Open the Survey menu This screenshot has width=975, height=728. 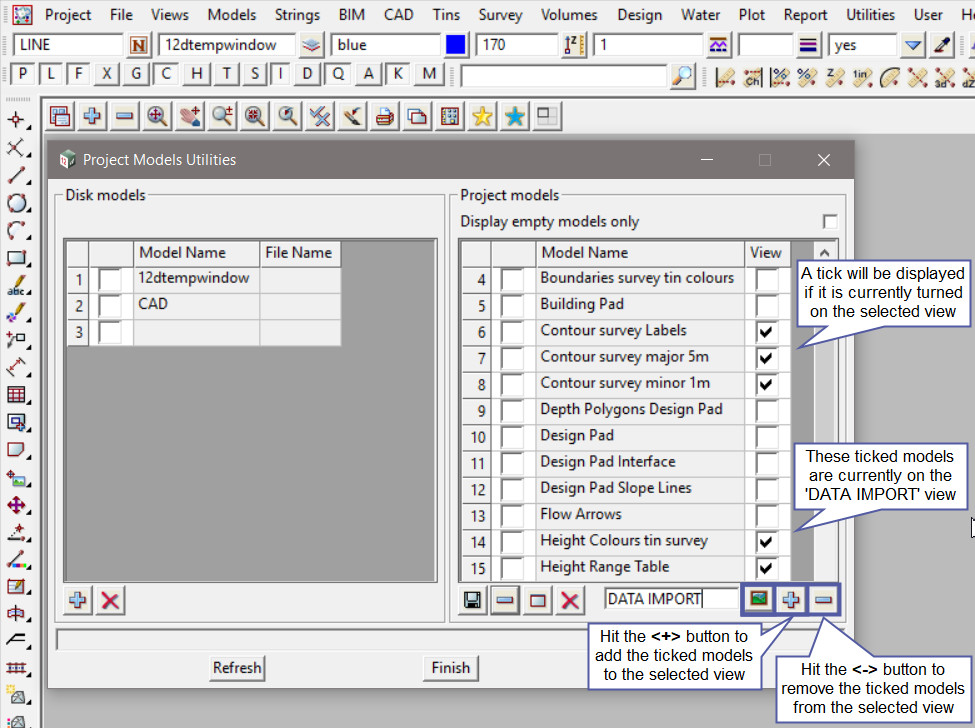coord(500,15)
